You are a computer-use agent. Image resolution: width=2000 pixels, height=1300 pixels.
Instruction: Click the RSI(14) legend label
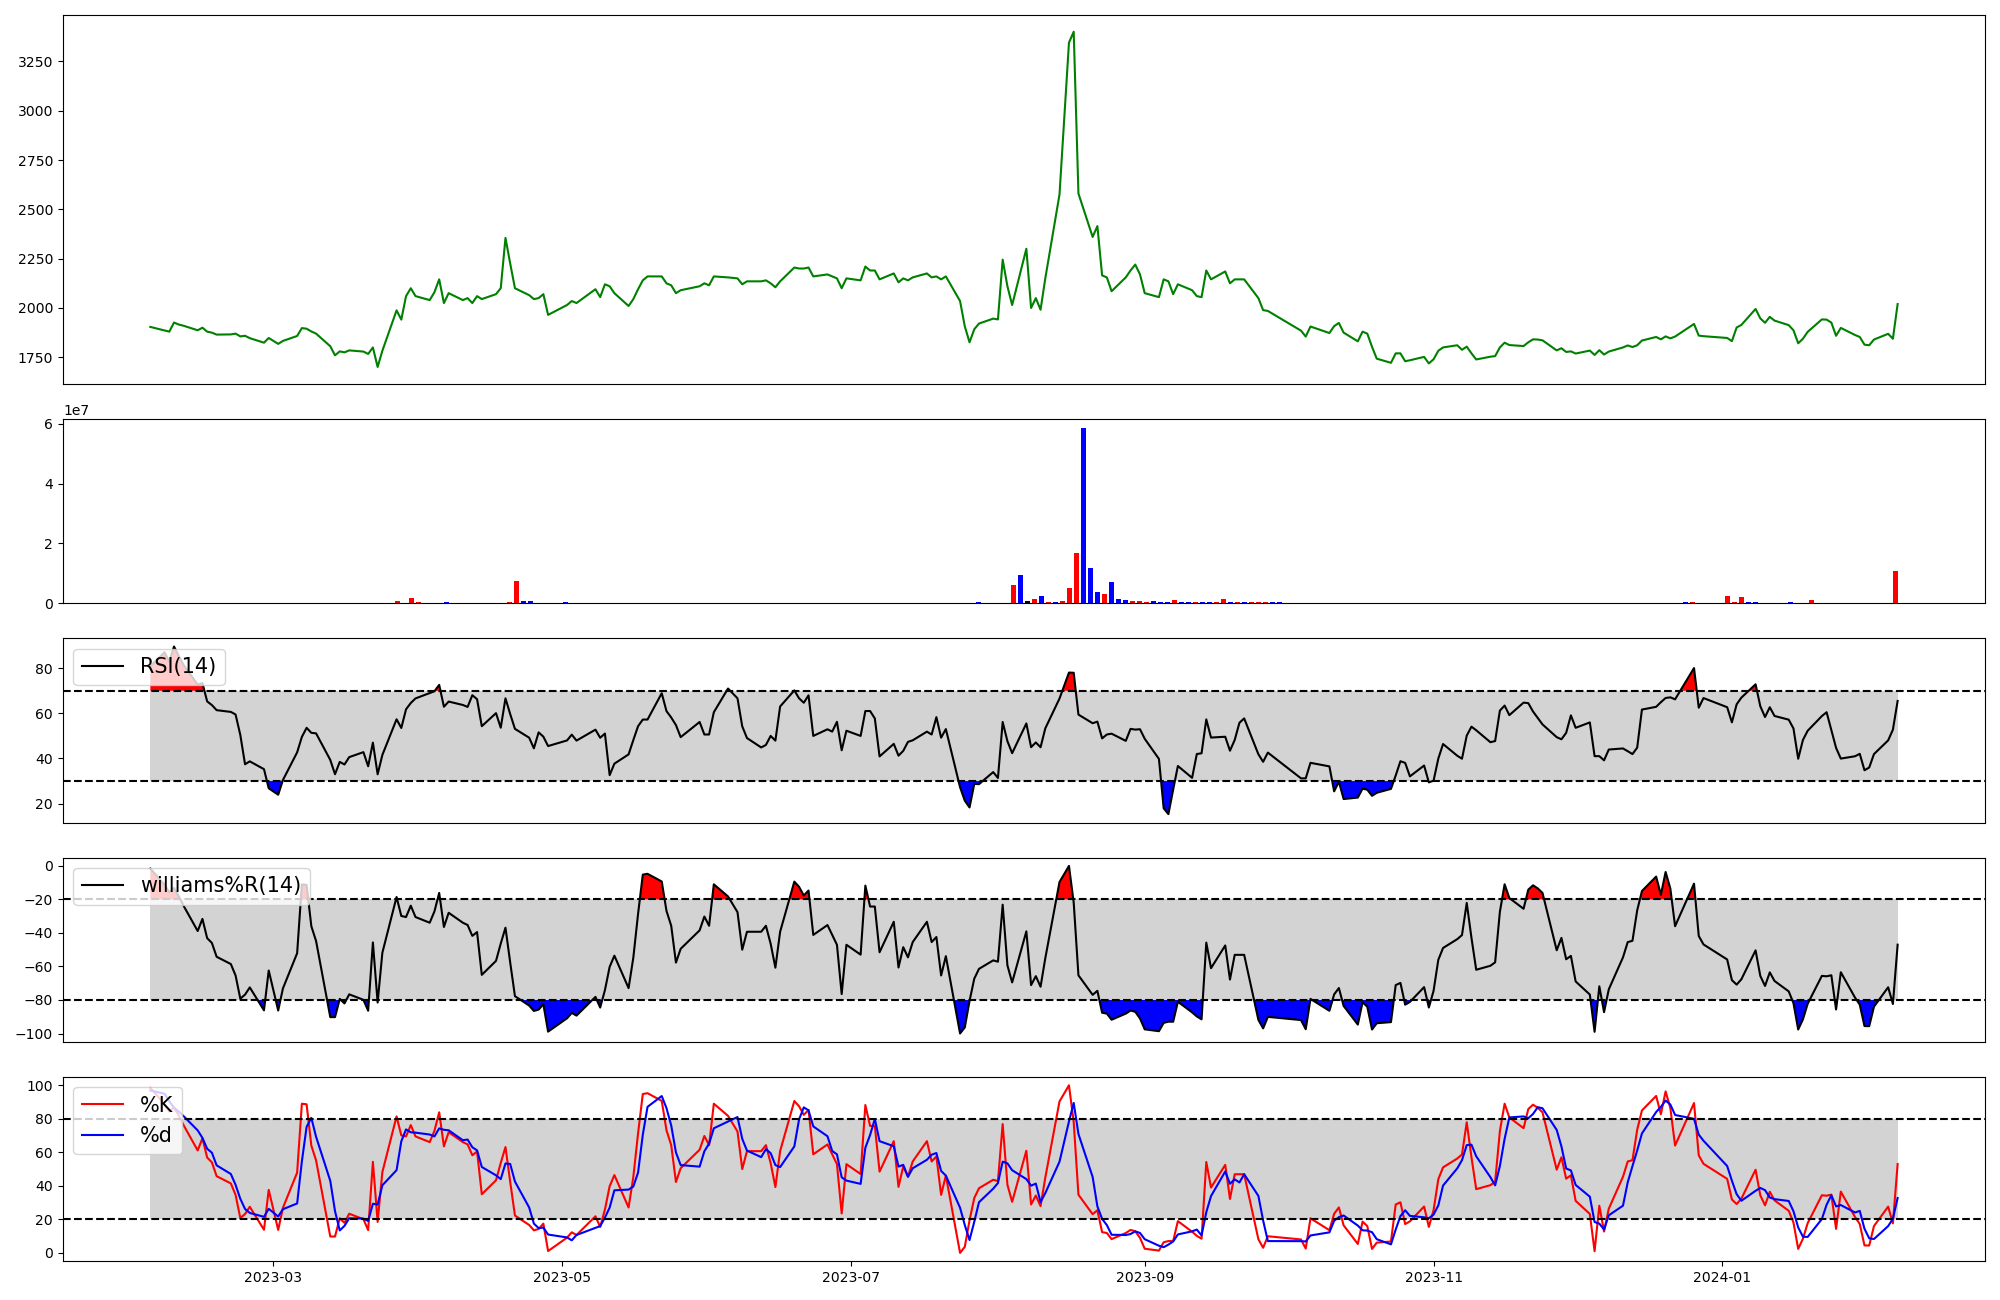(177, 666)
